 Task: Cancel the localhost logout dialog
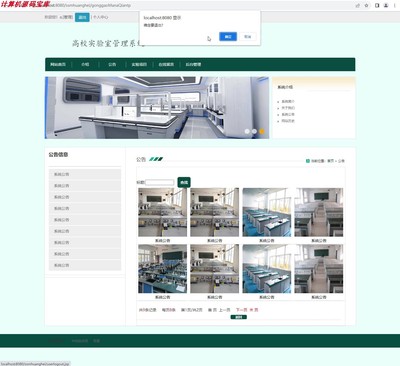coord(247,37)
